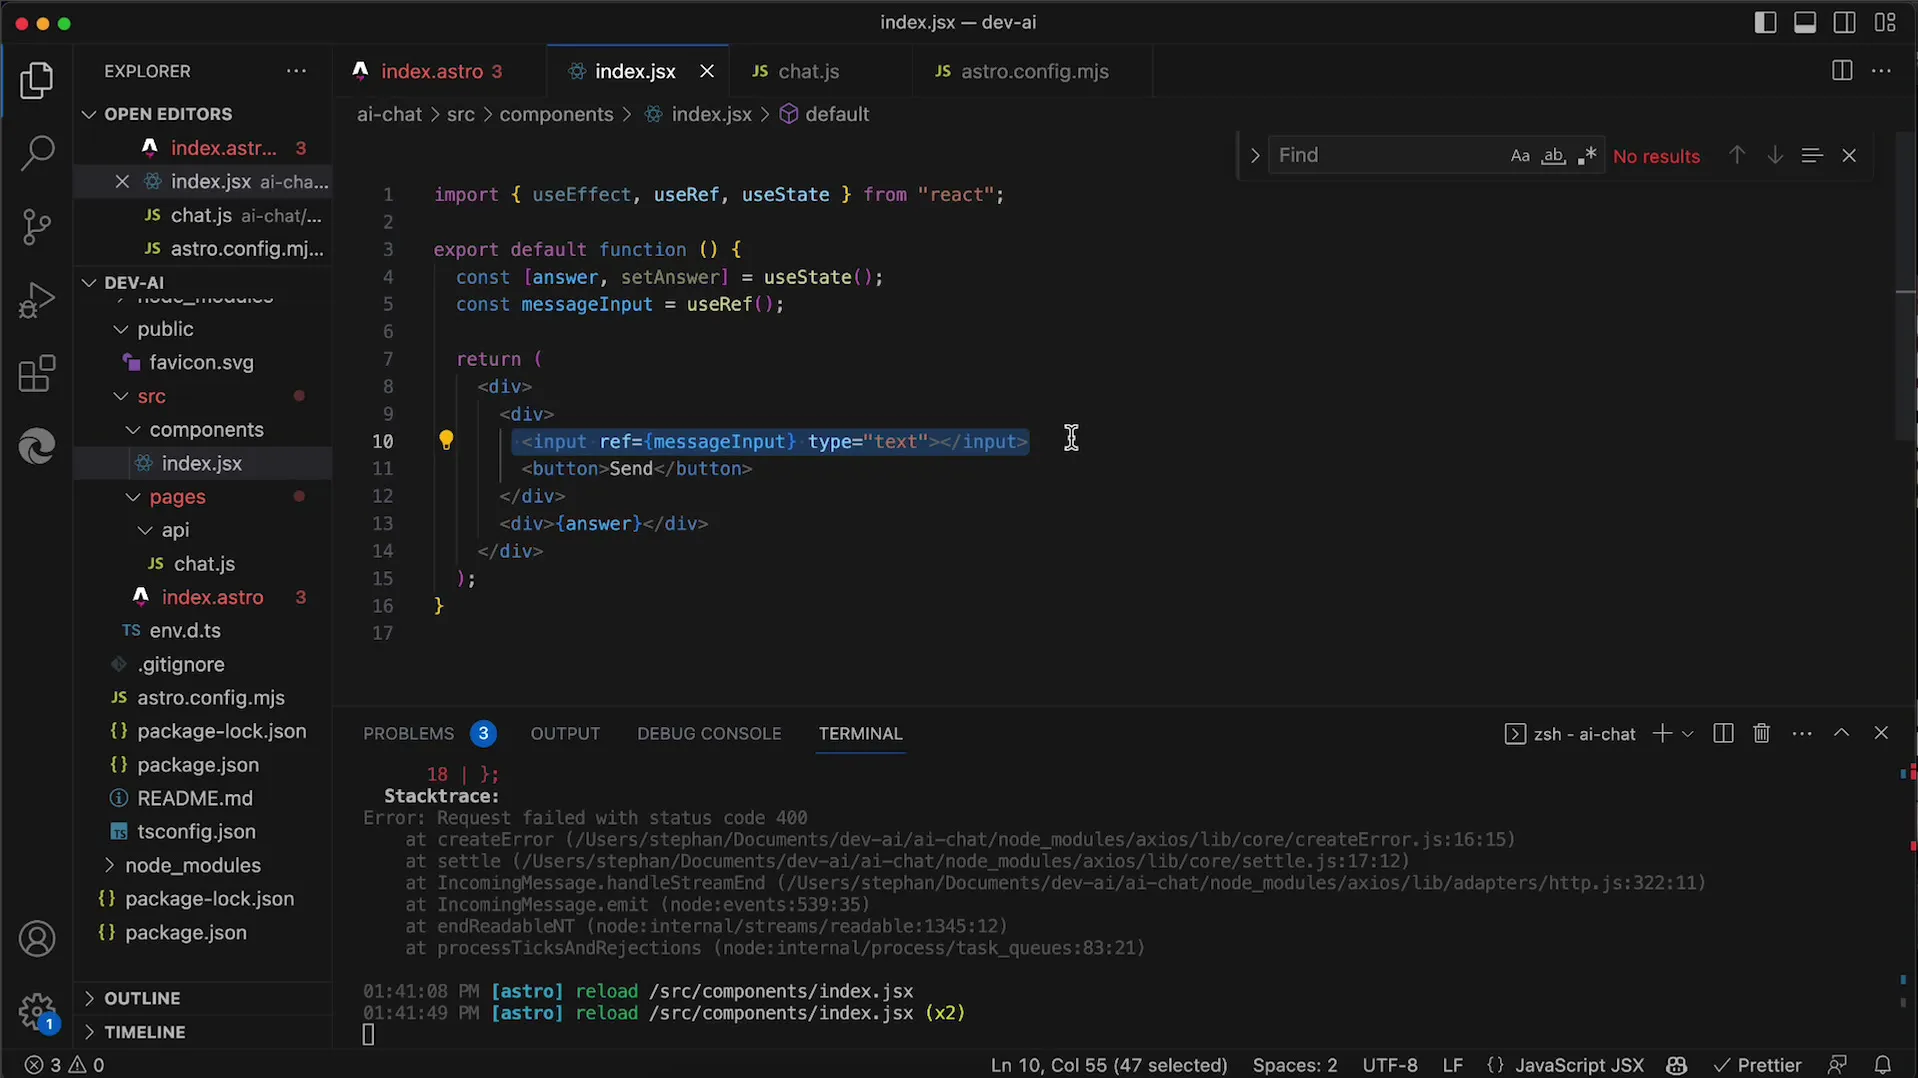Open the astro.config.mjs editor tab
Screen dimensions: 1918x1078
[x=1032, y=71]
